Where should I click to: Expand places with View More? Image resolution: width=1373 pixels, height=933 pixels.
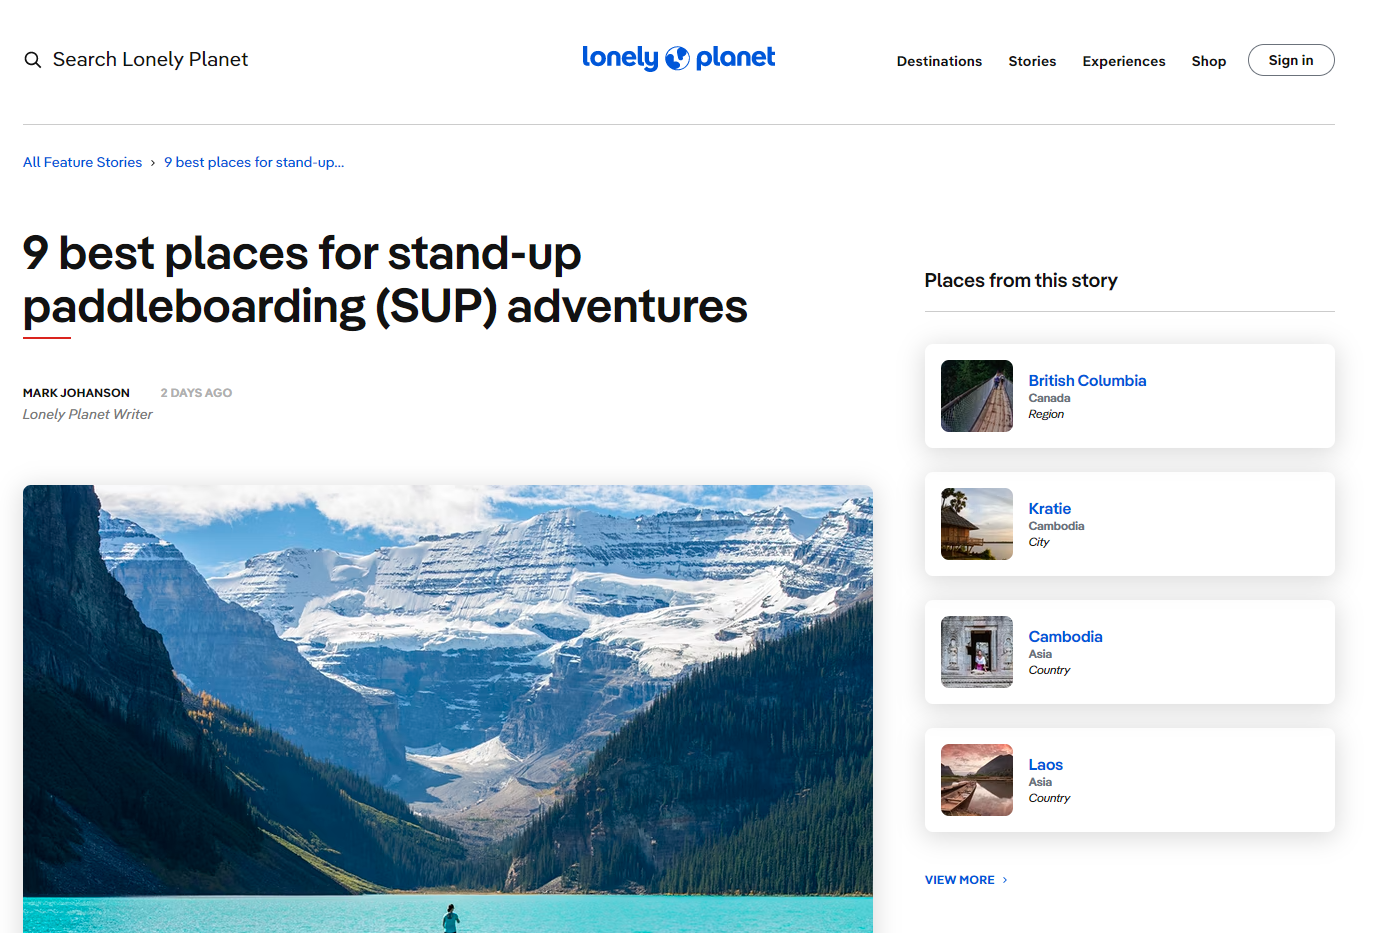(x=959, y=880)
